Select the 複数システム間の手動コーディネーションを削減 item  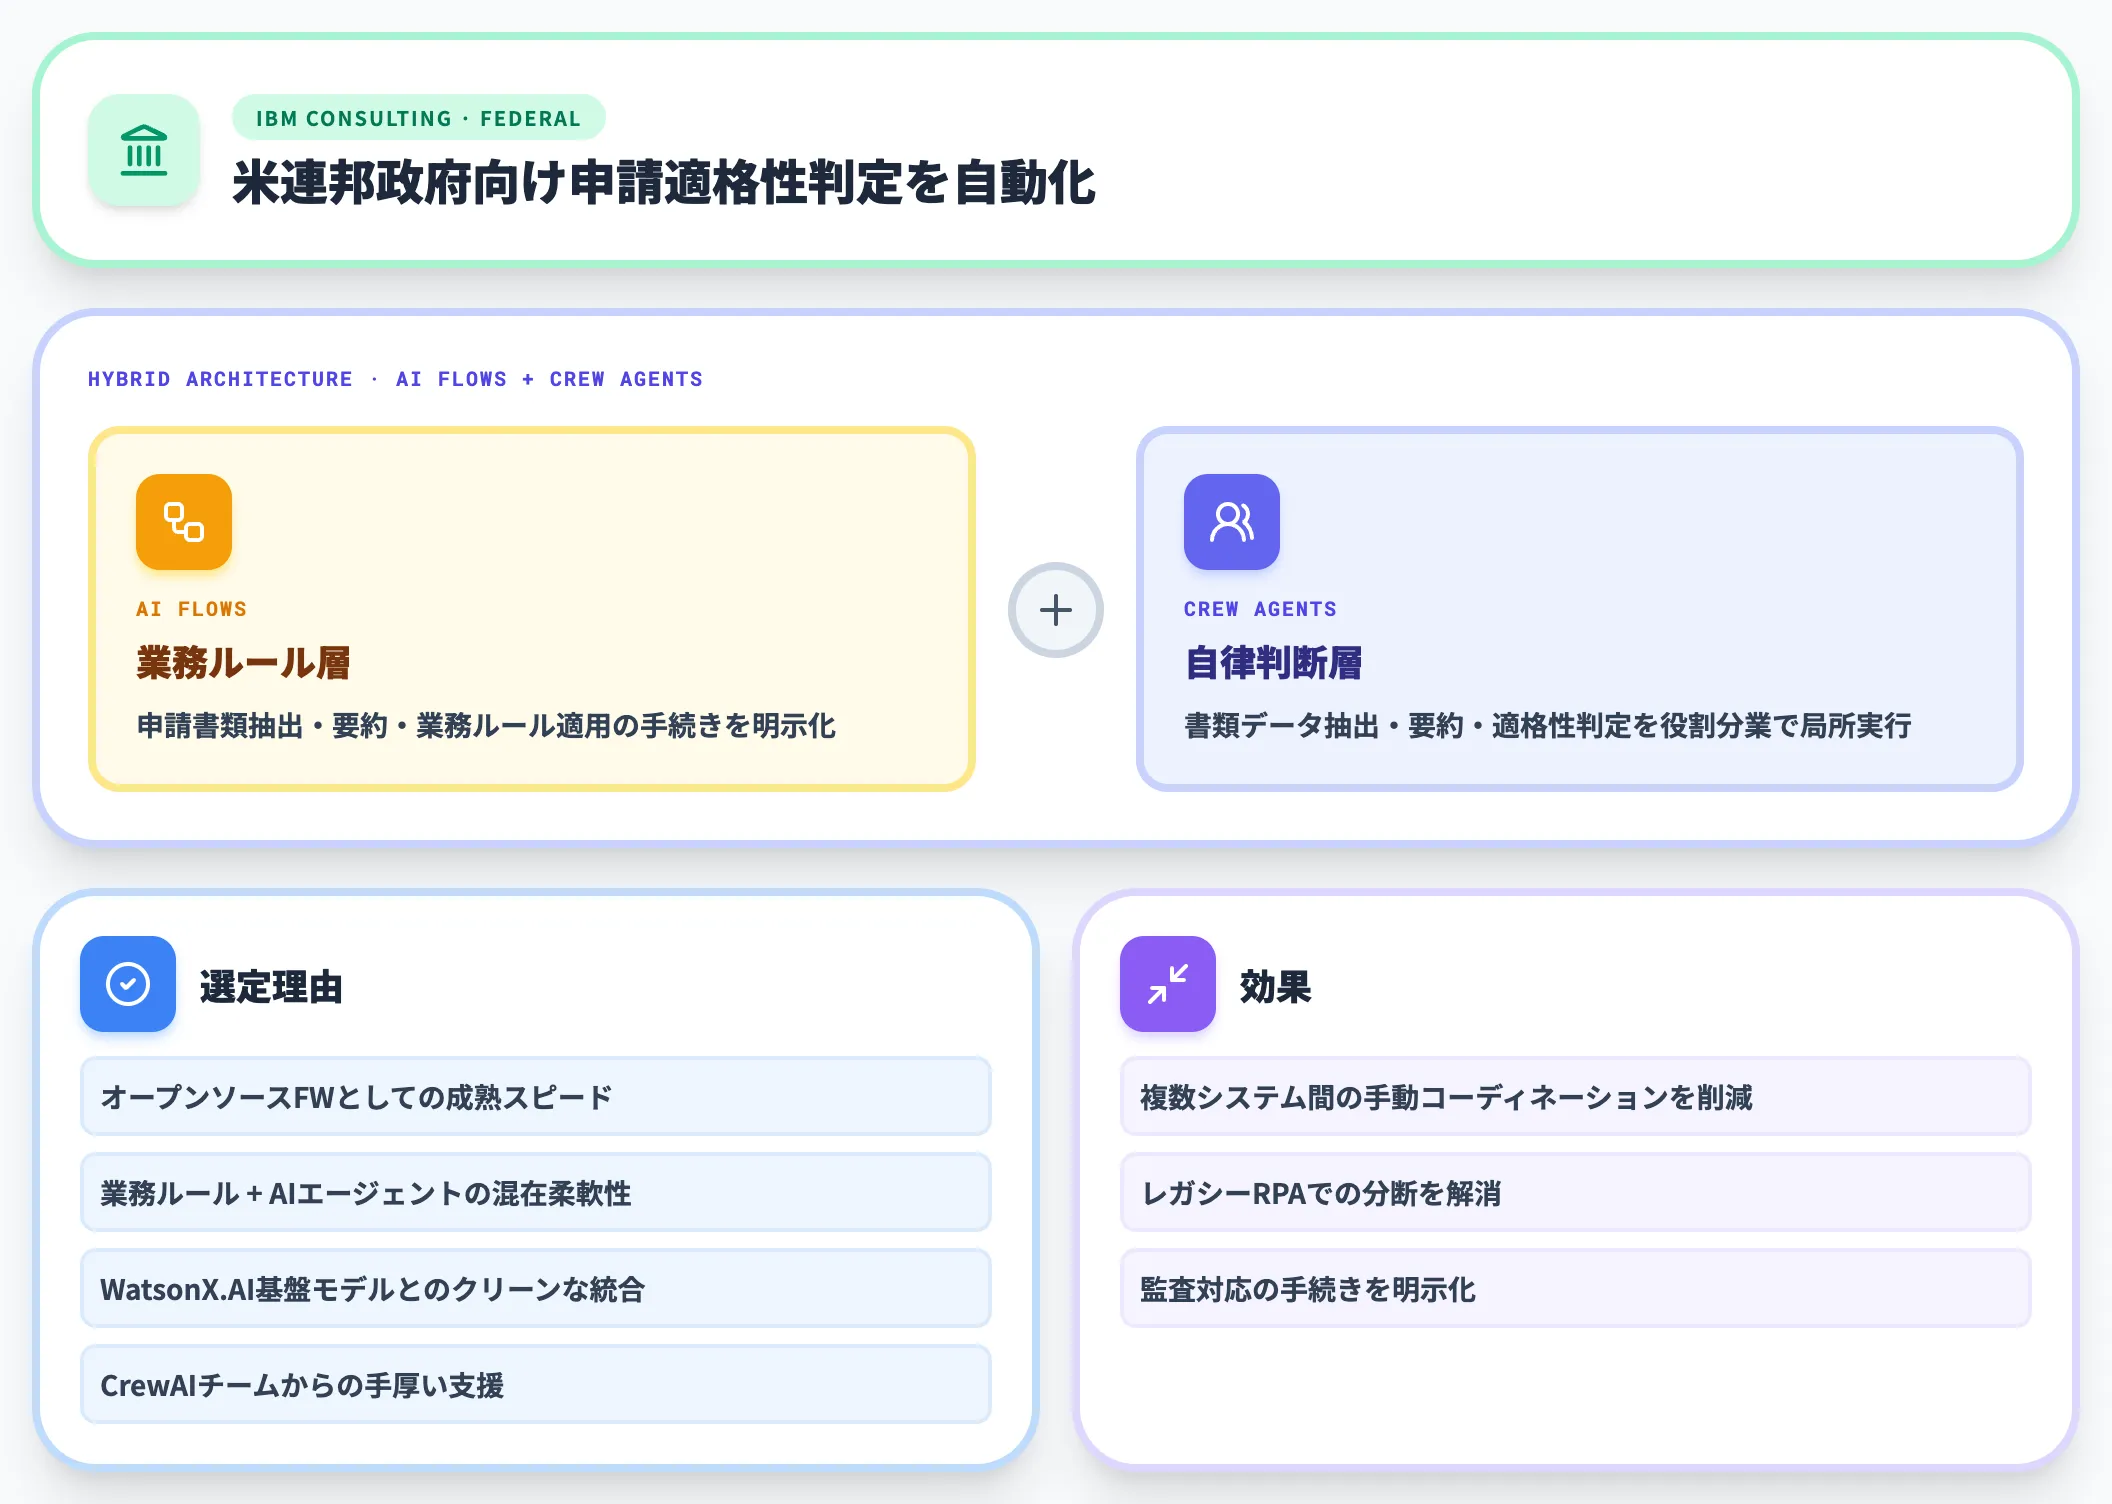coord(1576,1096)
